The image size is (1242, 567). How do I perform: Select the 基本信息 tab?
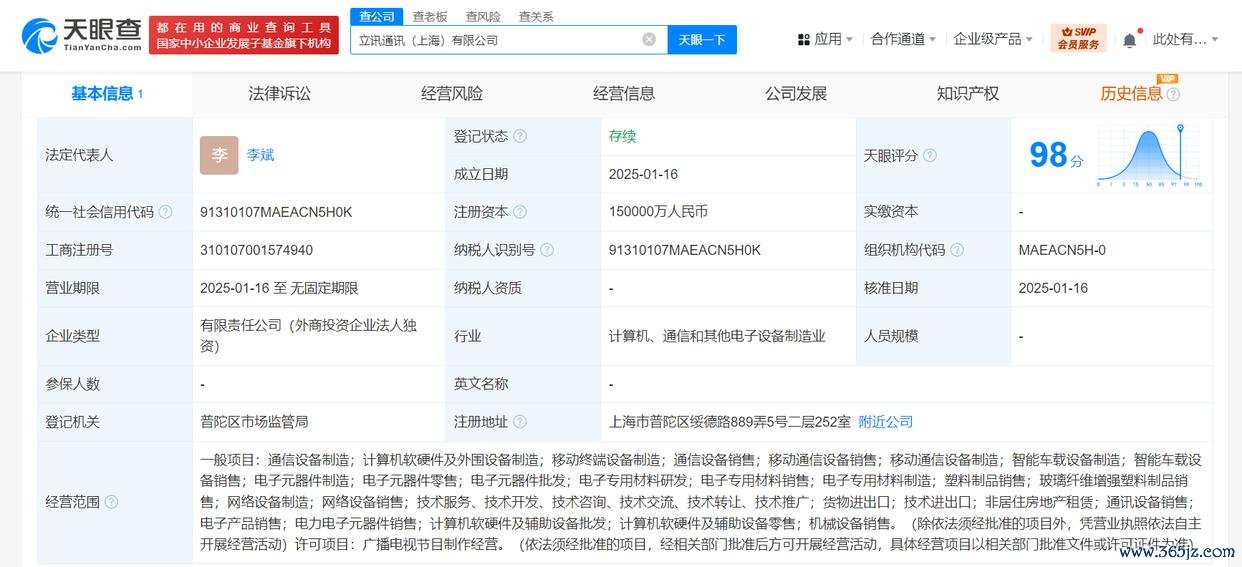pos(107,93)
